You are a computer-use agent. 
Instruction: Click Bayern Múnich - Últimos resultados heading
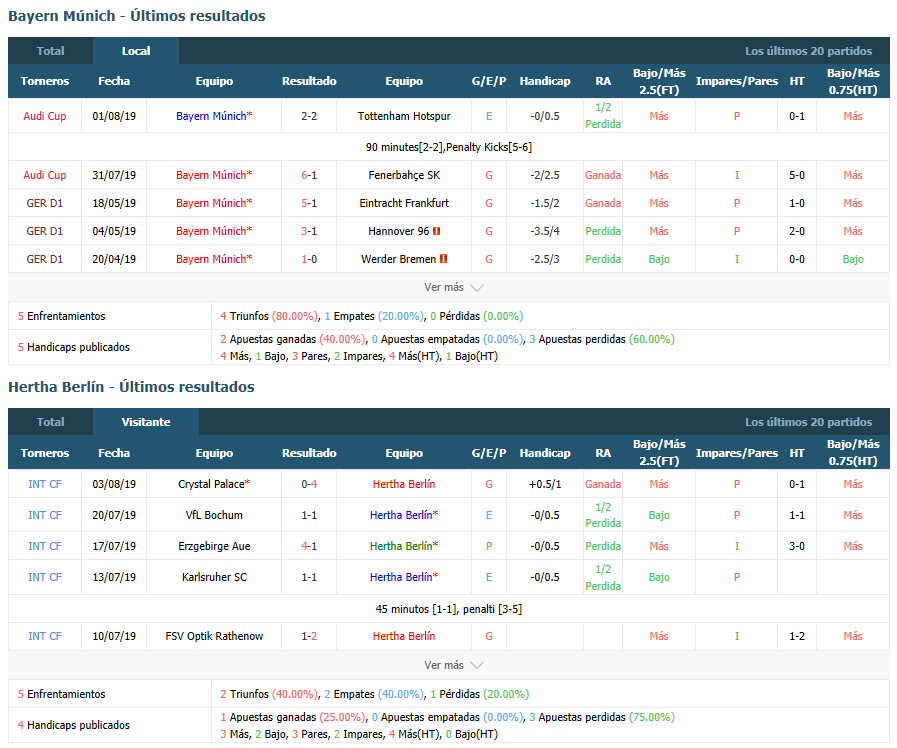[x=137, y=16]
